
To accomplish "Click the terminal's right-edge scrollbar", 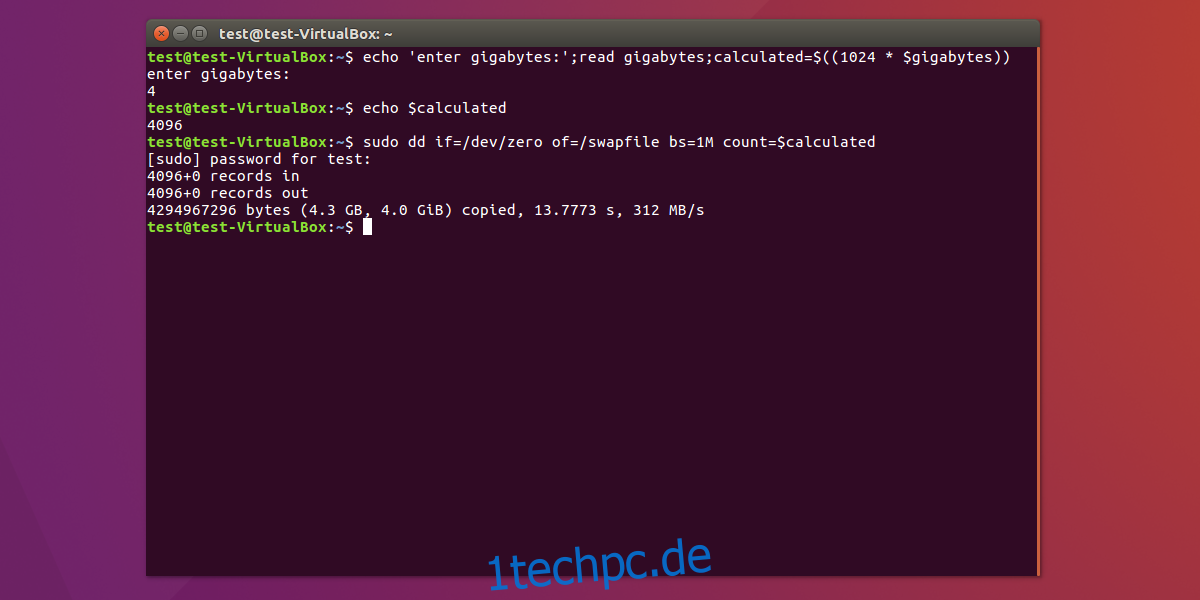I will coord(1037,310).
